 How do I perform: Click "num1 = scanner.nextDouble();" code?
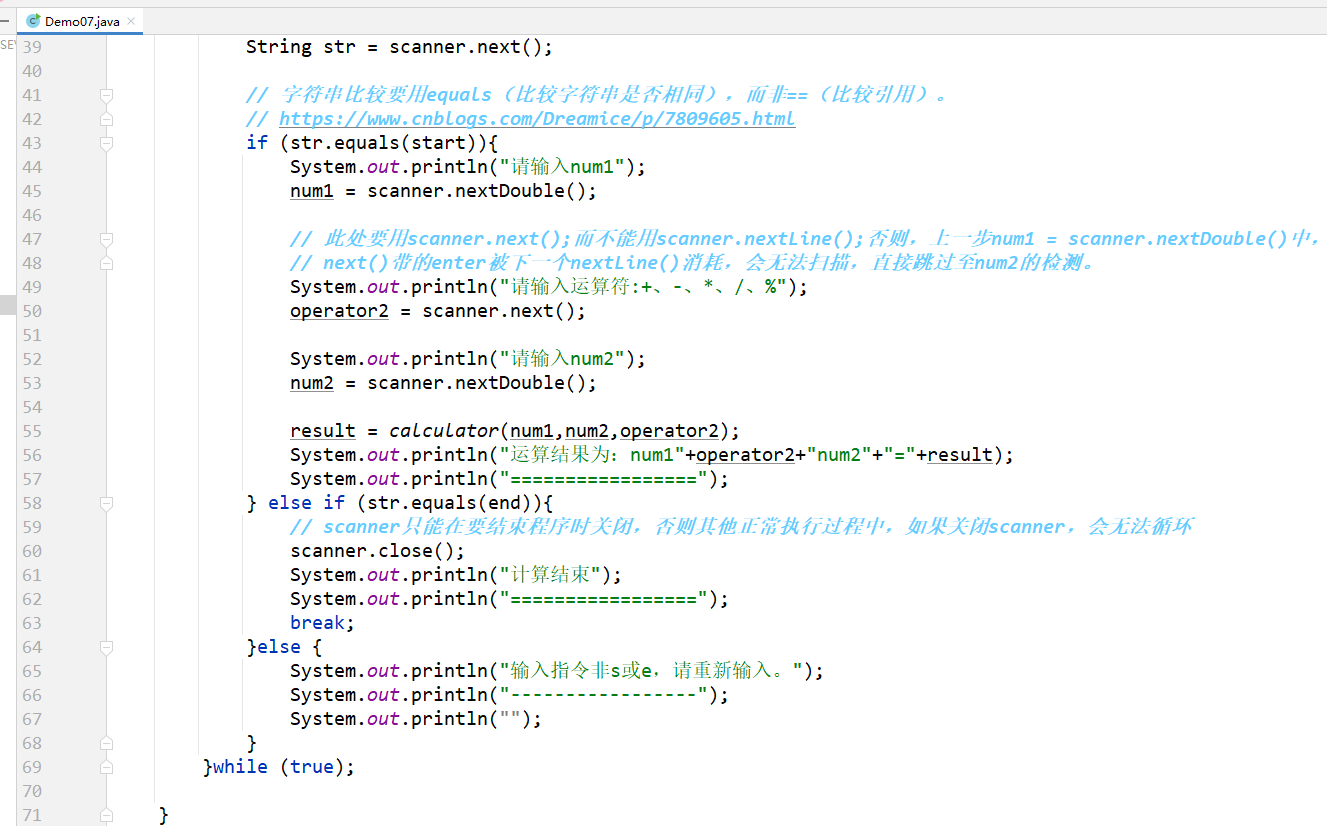point(443,191)
